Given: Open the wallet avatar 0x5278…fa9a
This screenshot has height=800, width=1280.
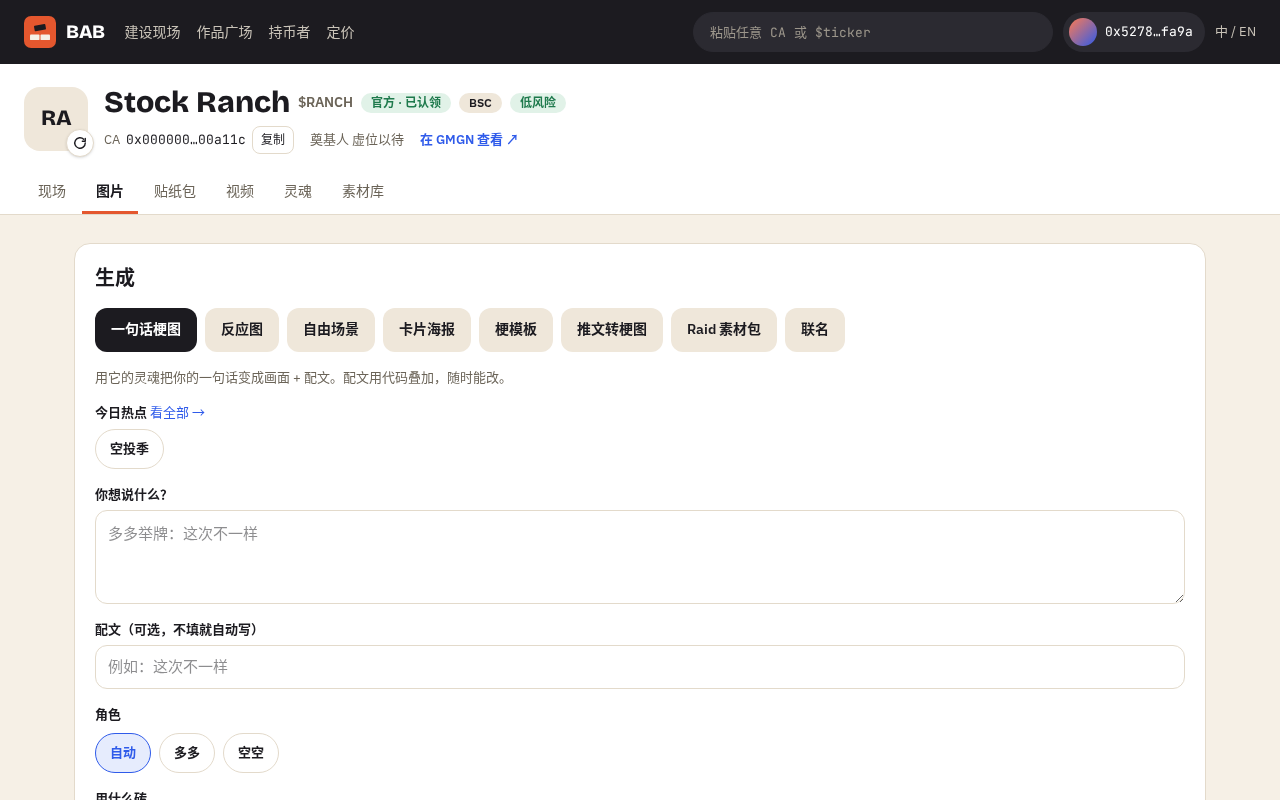Looking at the screenshot, I should tap(1134, 32).
